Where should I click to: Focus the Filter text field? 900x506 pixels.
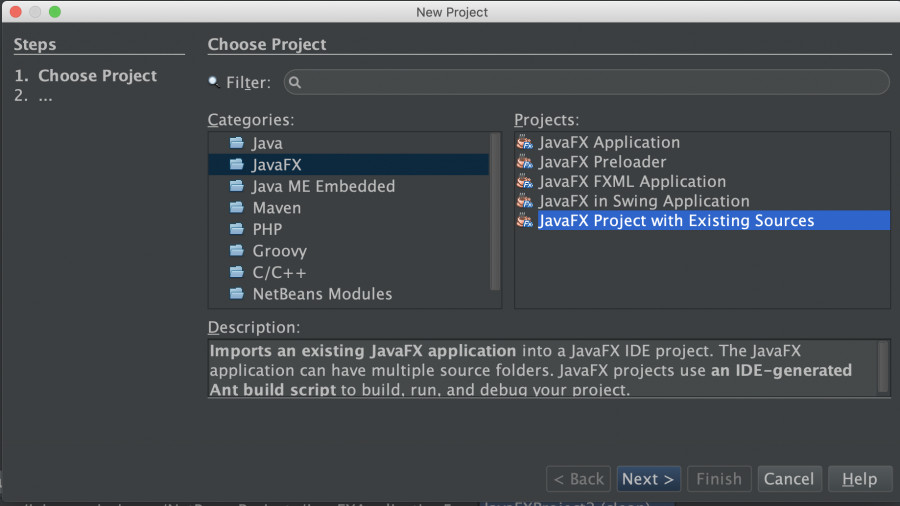pyautogui.click(x=587, y=83)
